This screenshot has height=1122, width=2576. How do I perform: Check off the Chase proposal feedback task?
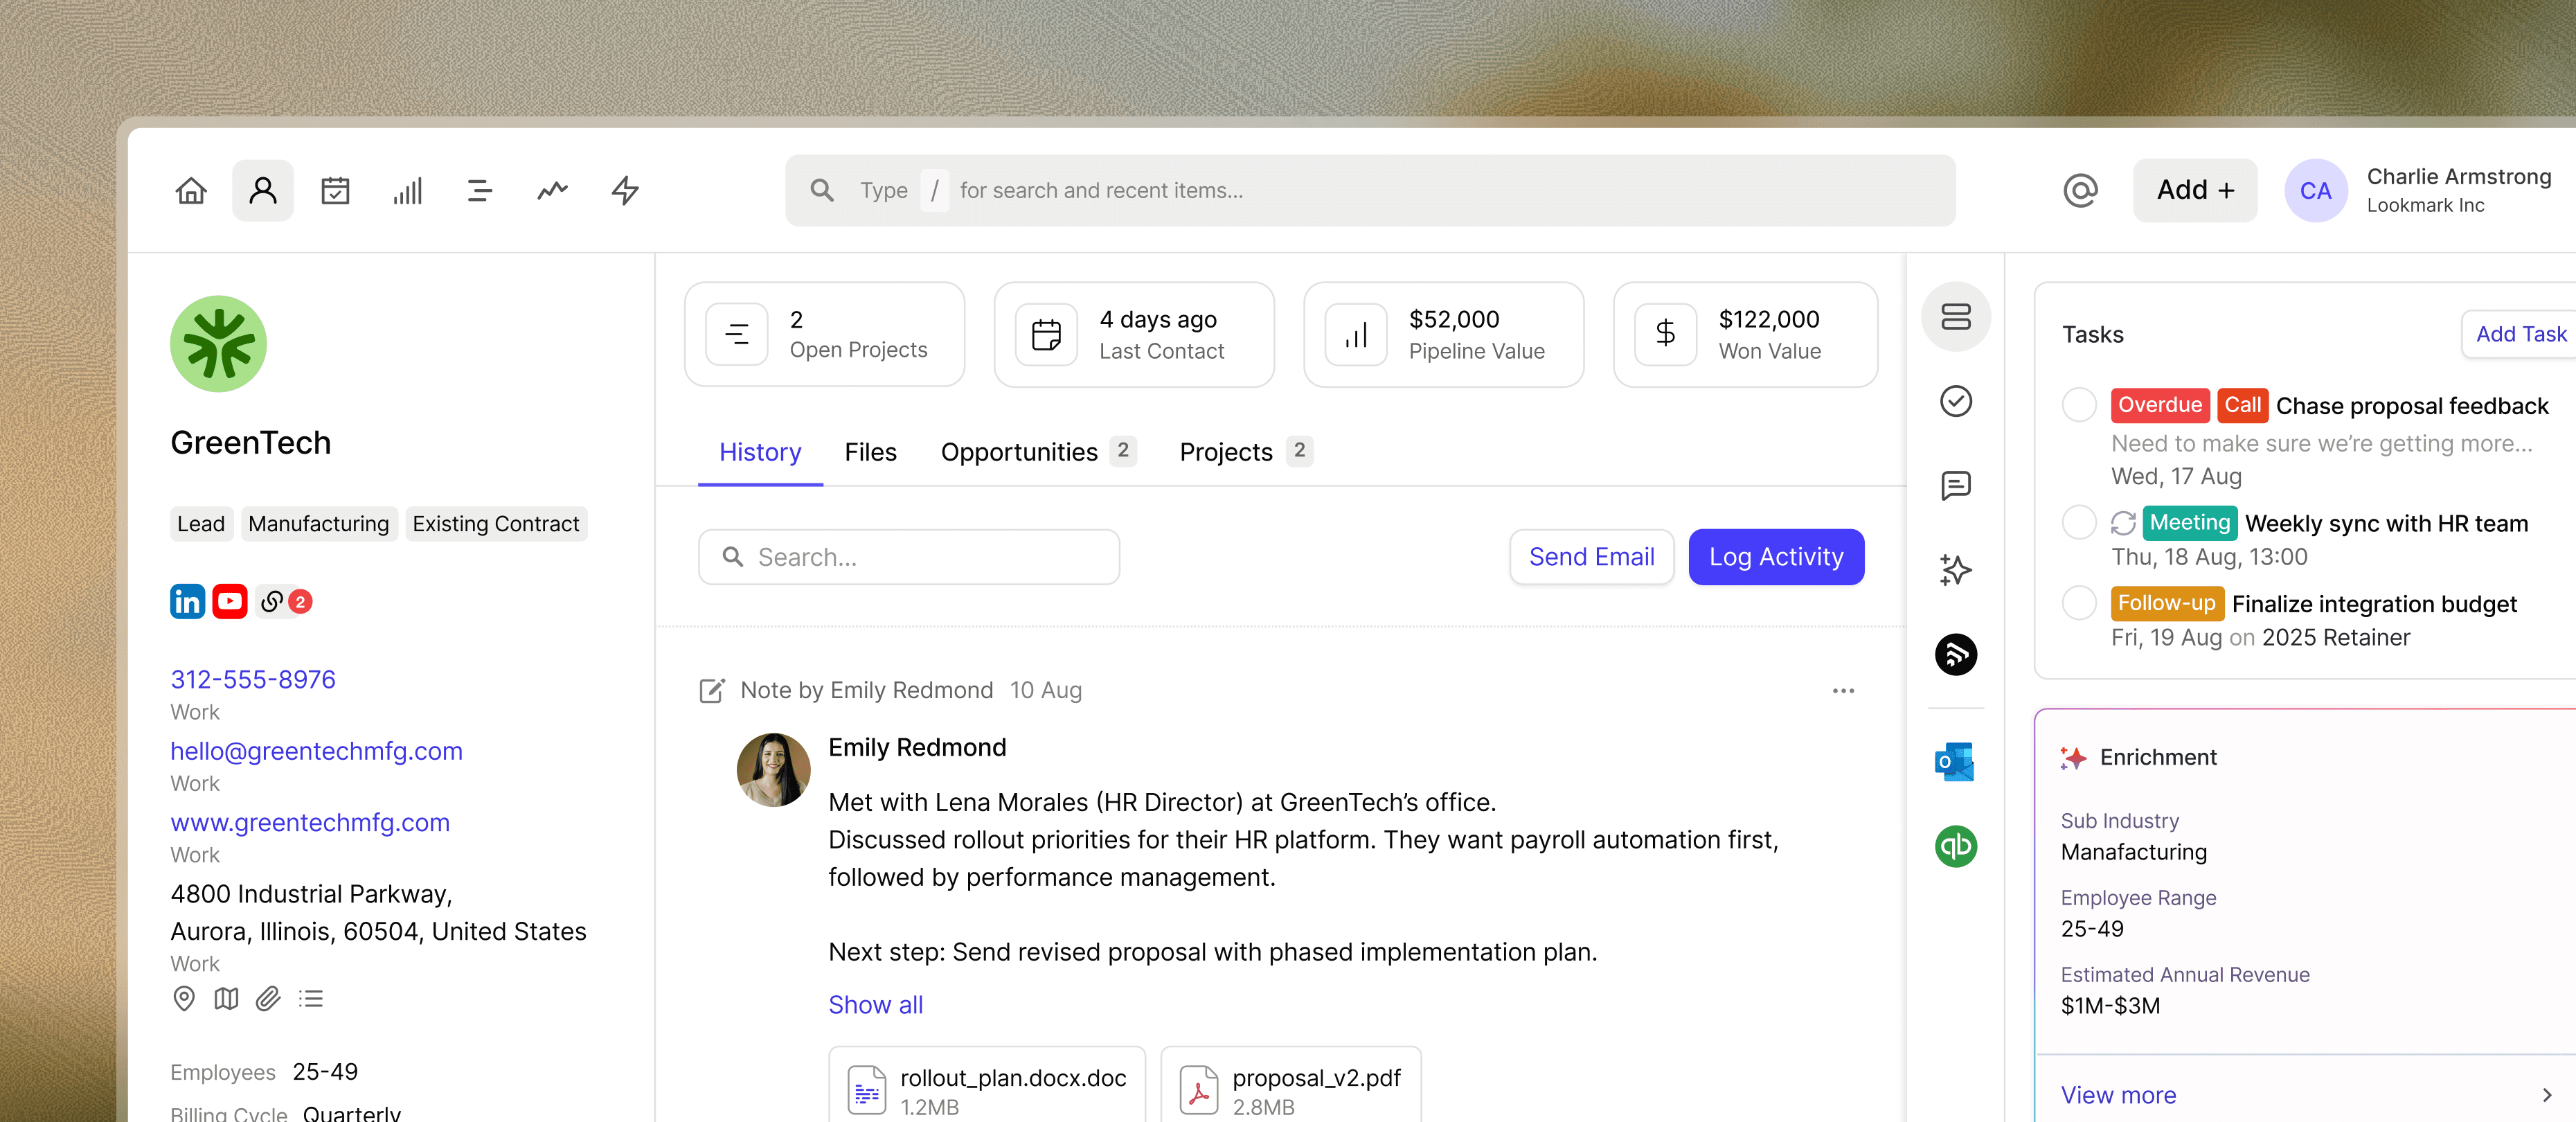pyautogui.click(x=2079, y=405)
